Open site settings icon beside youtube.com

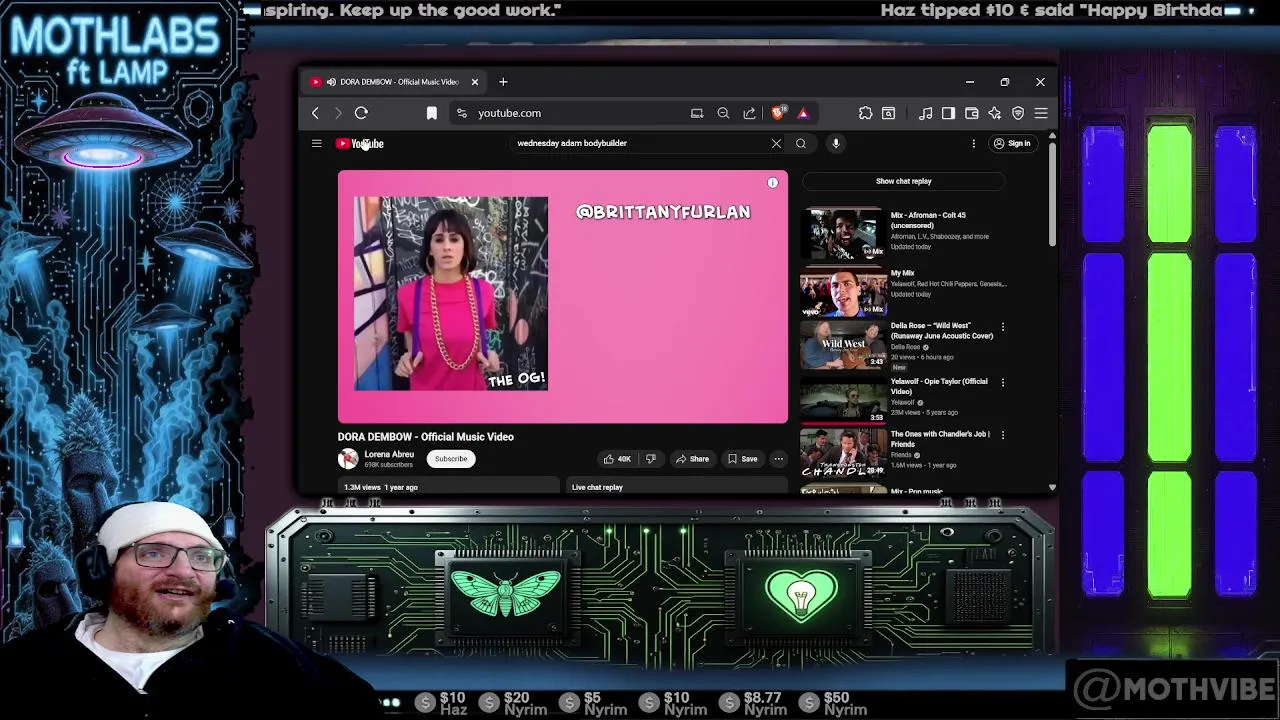461,113
